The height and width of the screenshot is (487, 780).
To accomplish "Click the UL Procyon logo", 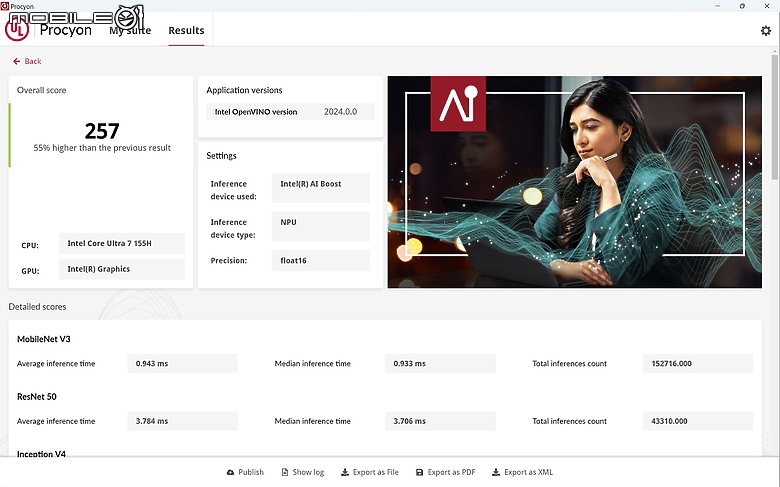I will tap(17, 29).
